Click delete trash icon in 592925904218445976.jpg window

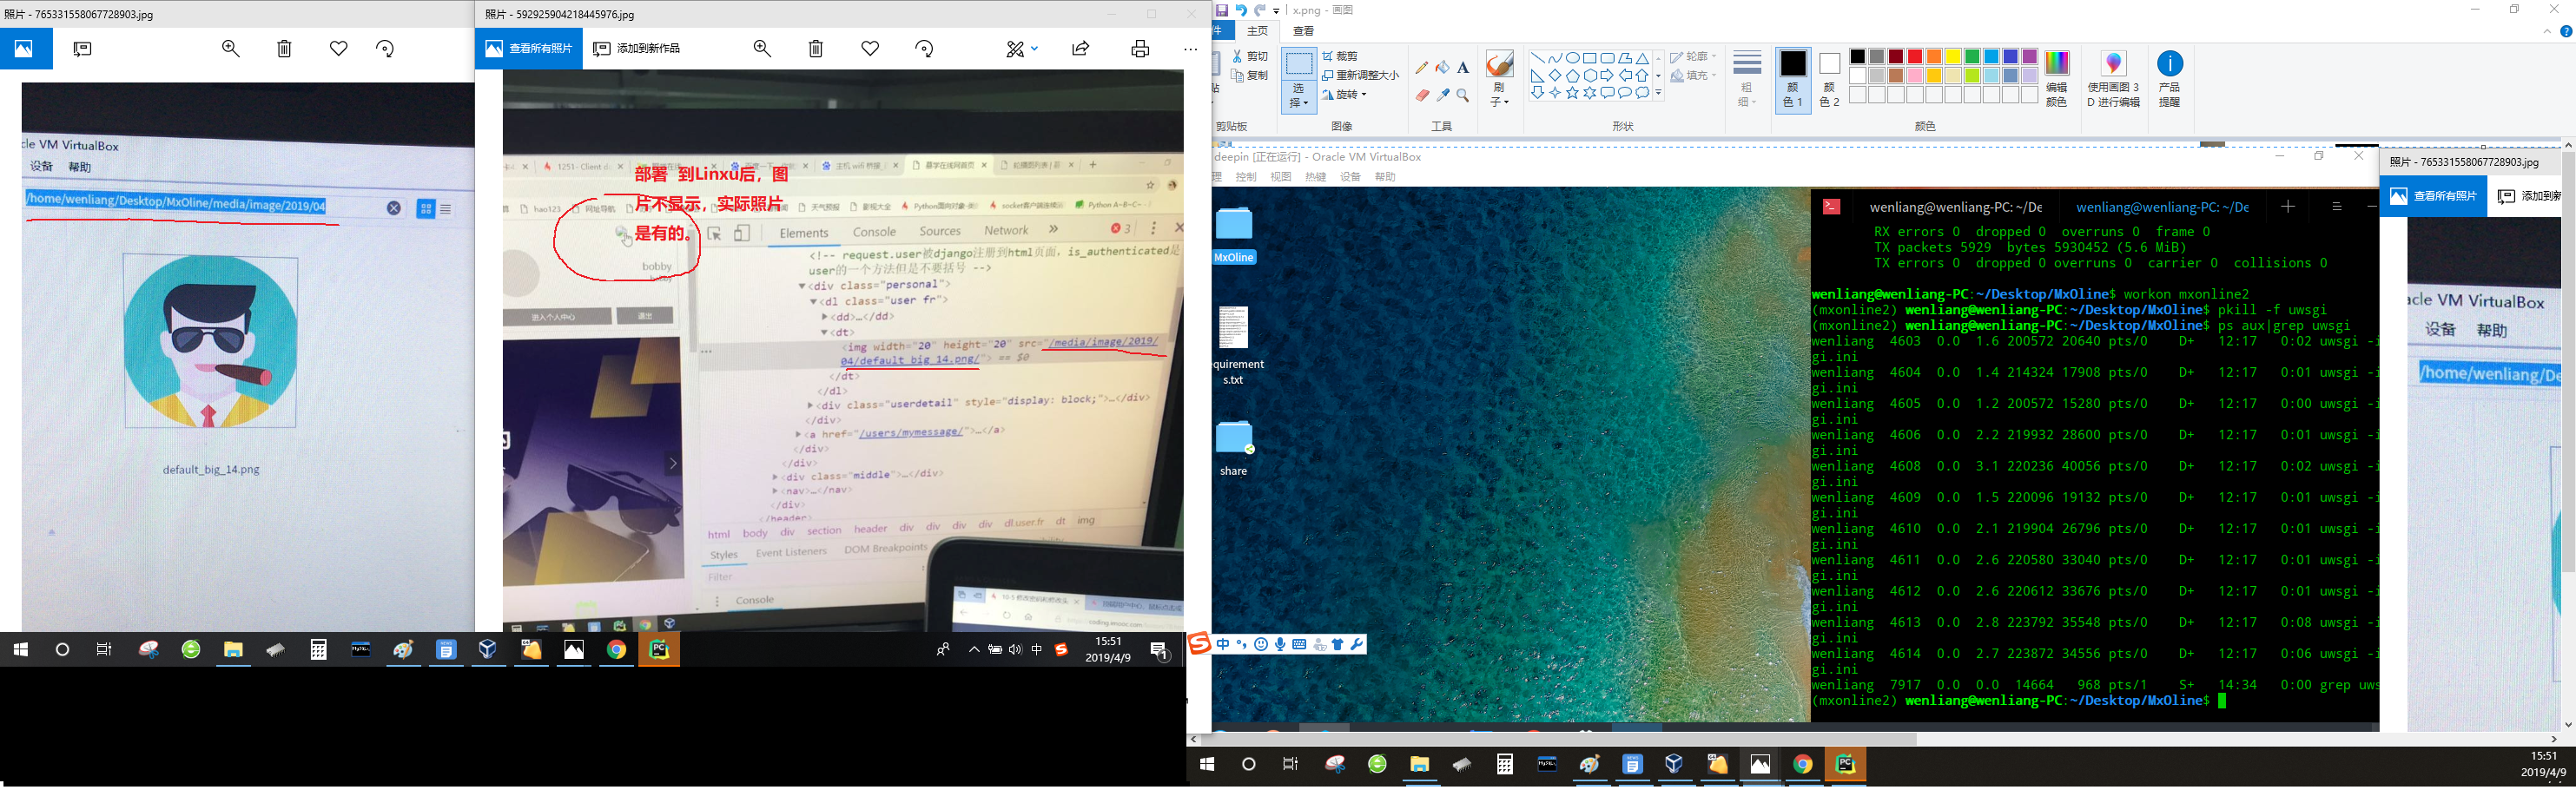coord(816,48)
